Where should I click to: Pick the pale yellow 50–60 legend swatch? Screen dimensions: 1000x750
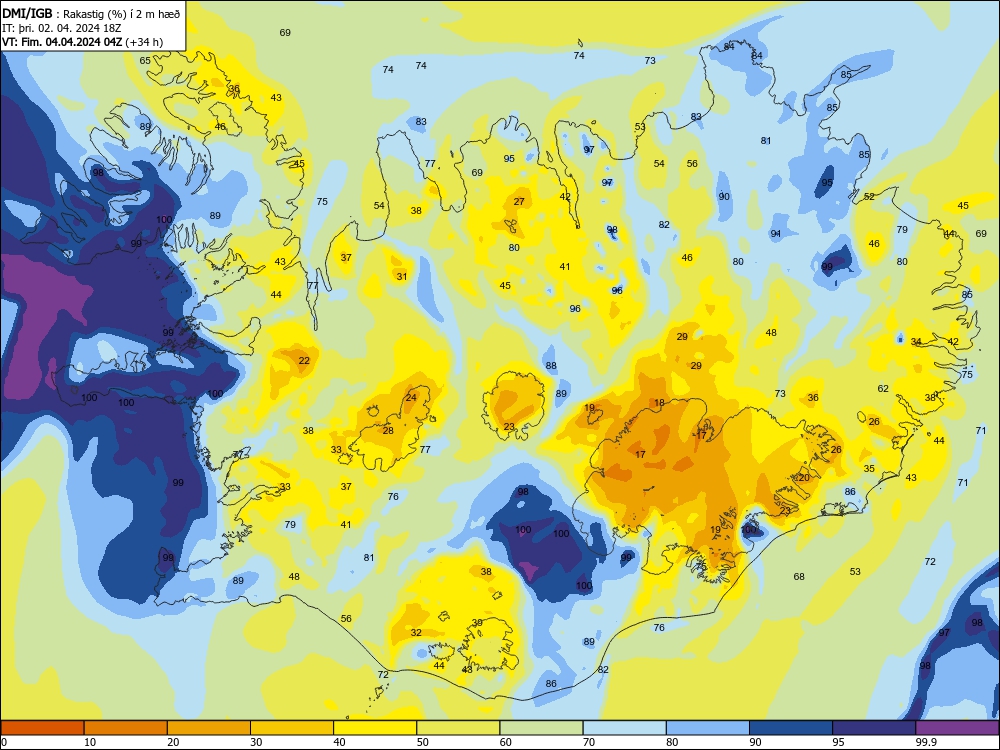click(x=458, y=728)
